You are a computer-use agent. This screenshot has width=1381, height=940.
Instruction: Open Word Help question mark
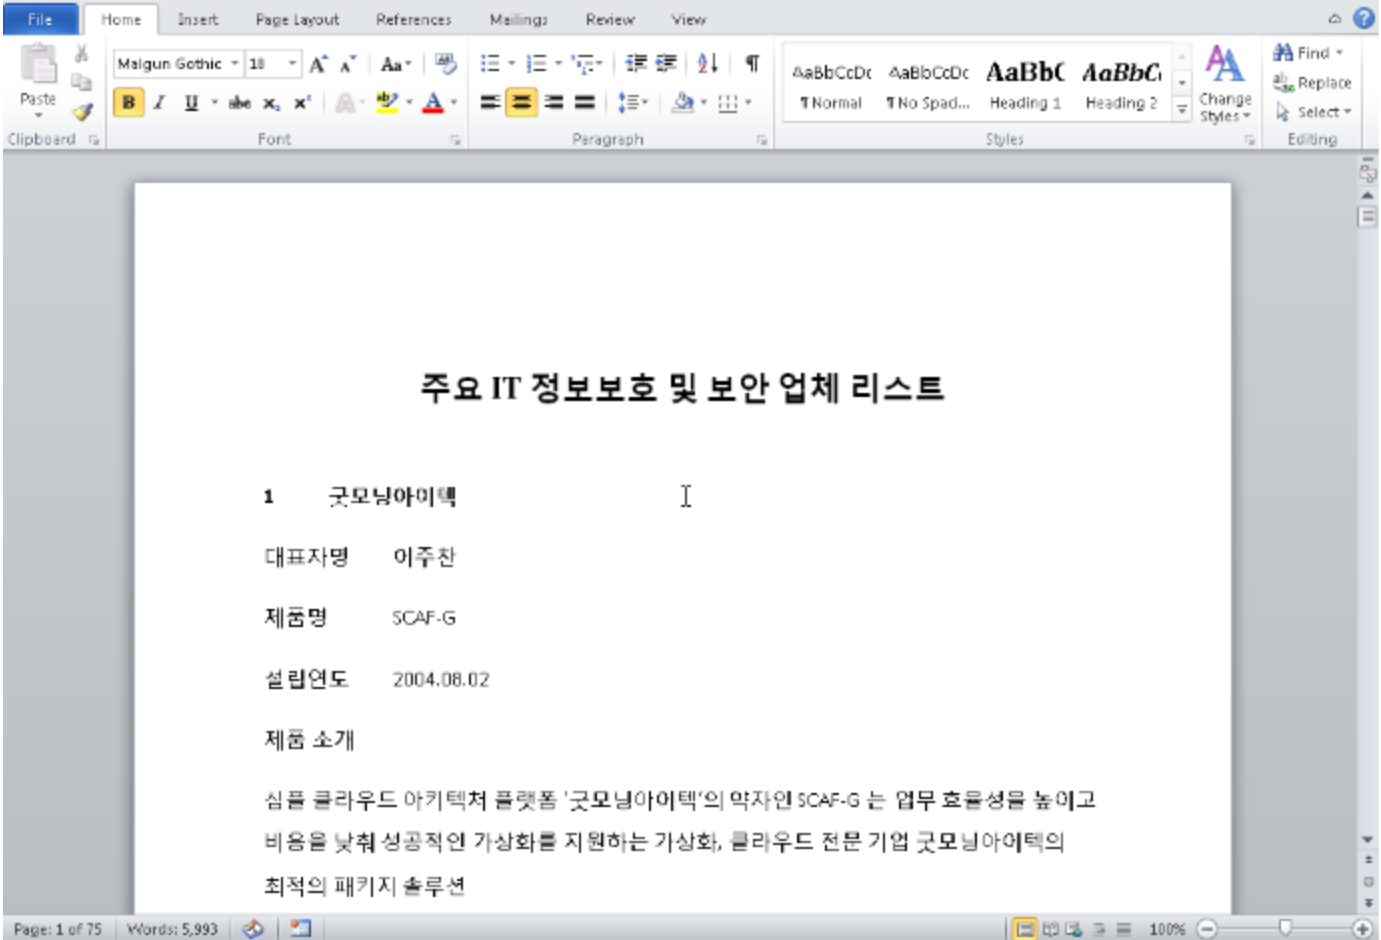pyautogui.click(x=1364, y=18)
